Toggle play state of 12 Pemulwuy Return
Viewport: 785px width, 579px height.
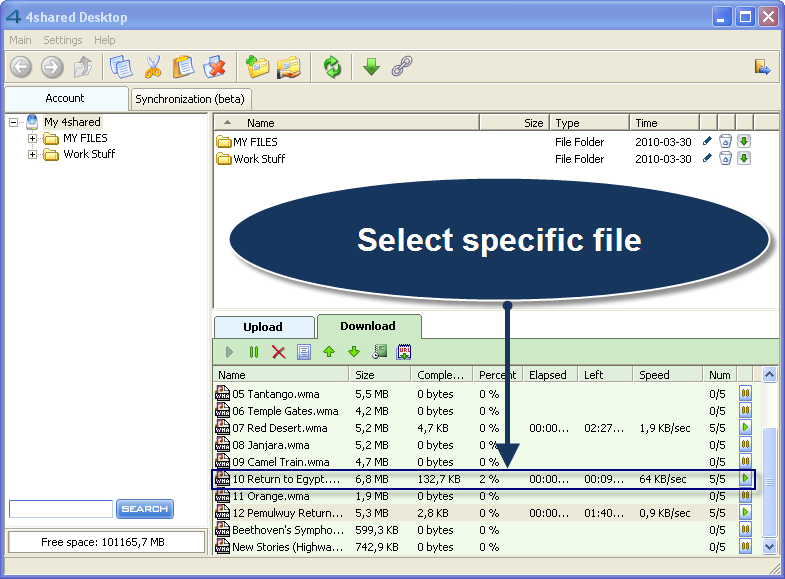[x=745, y=512]
